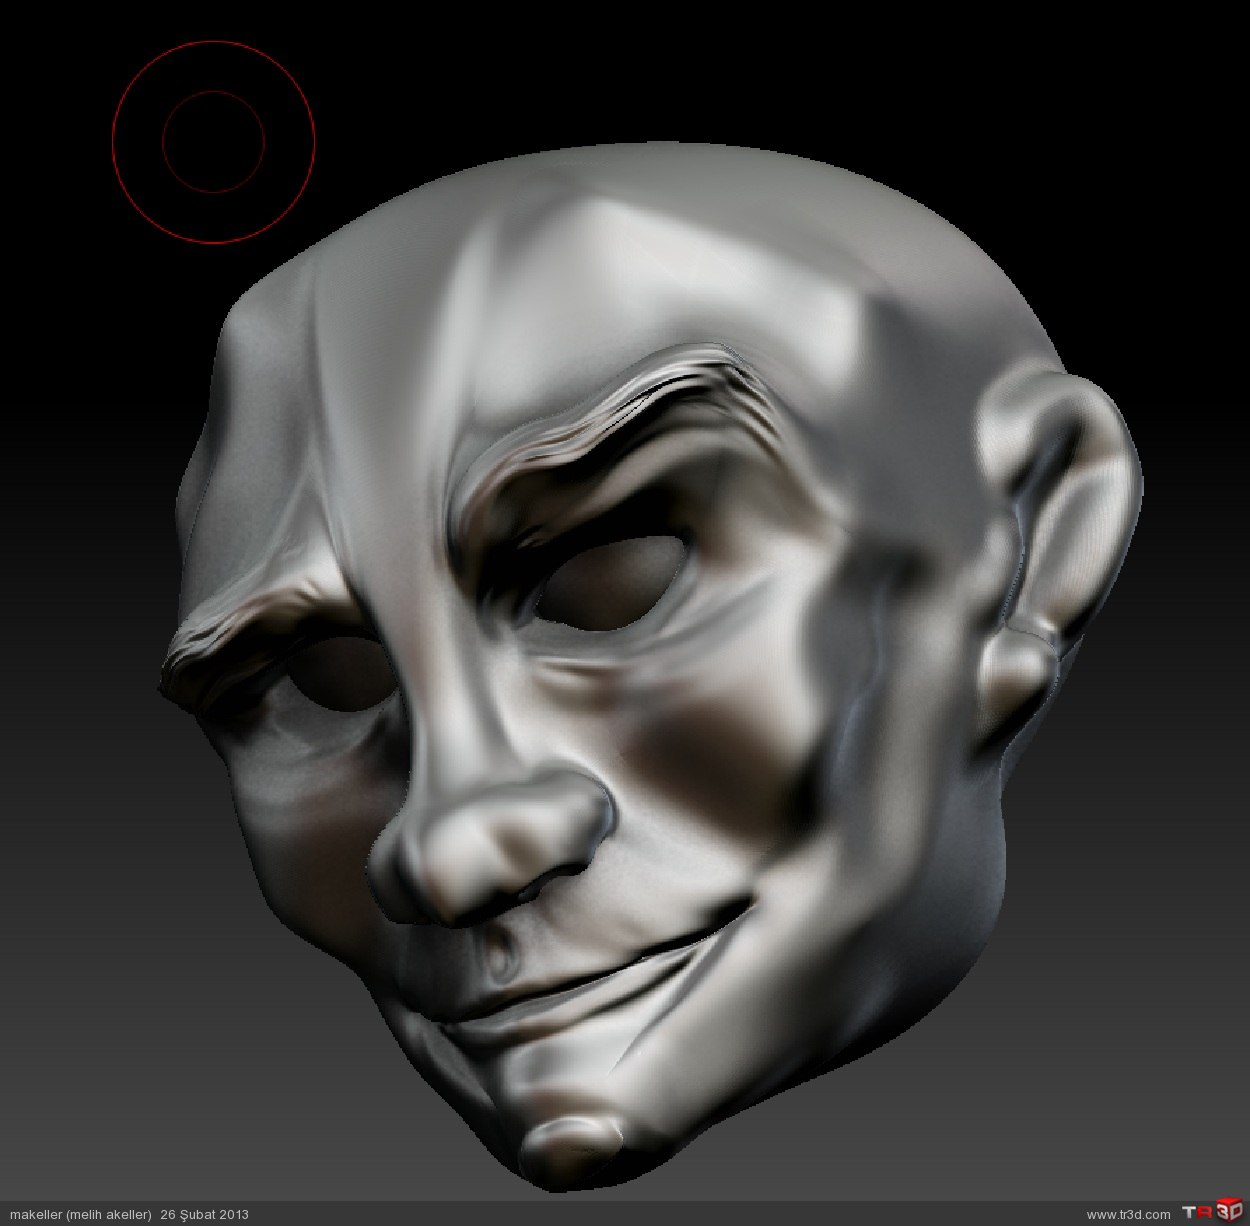Click the TR3D logo icon
The height and width of the screenshot is (1226, 1250).
point(1212,1212)
